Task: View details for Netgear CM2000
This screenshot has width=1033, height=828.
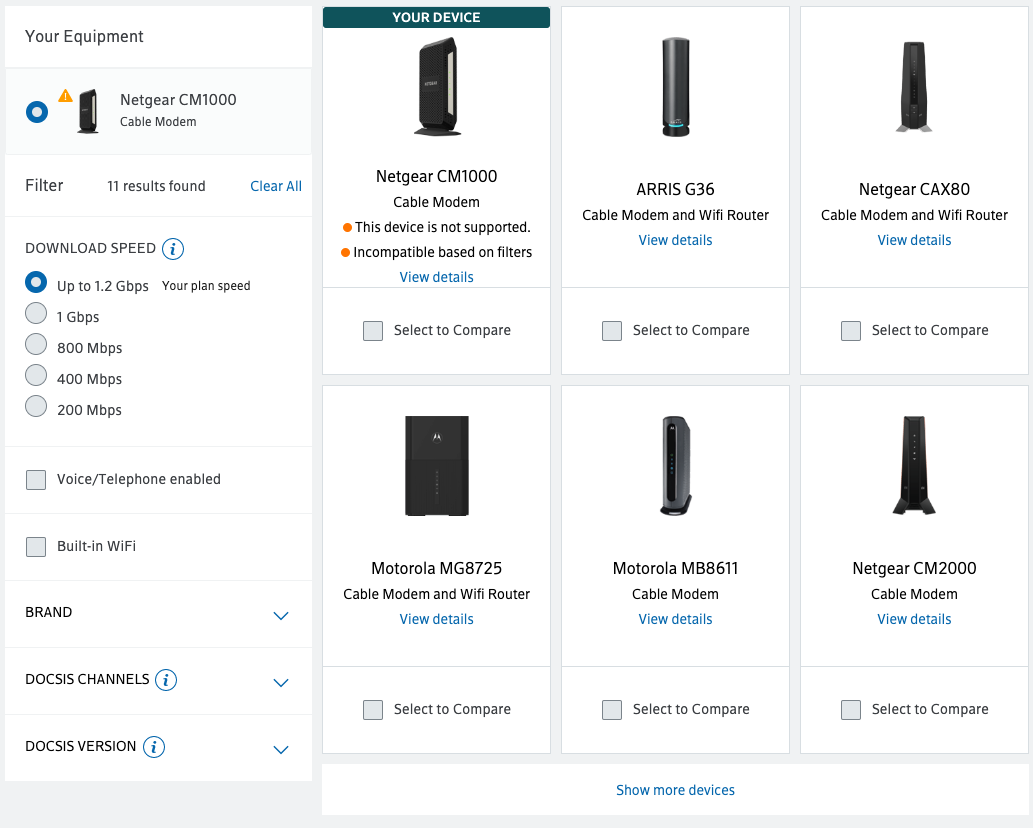Action: 914,619
